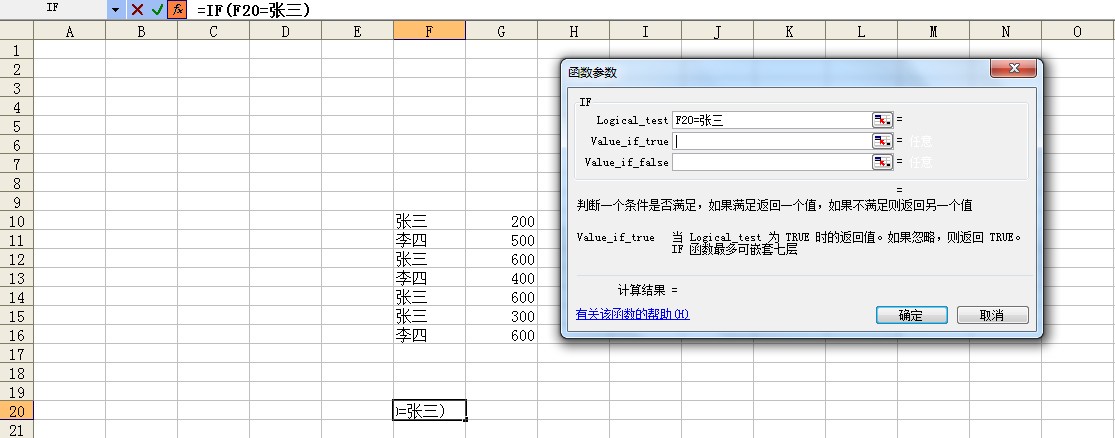Click cell F12 containing 张三
Screen dimensions: 1115x438
coord(429,259)
